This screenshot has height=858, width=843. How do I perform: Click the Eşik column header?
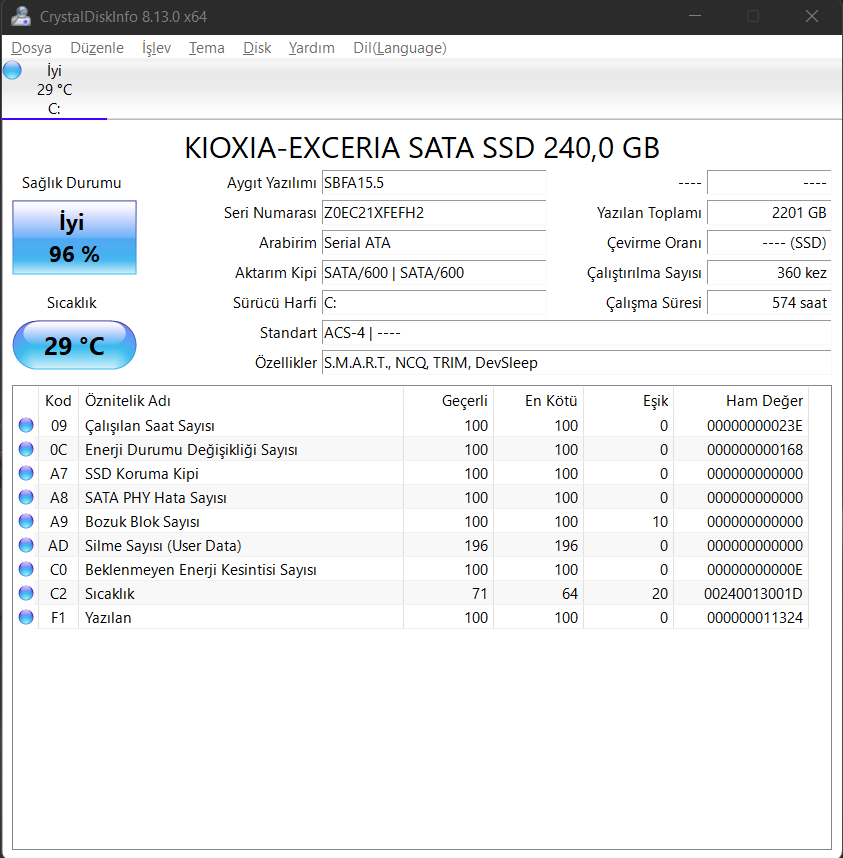629,401
